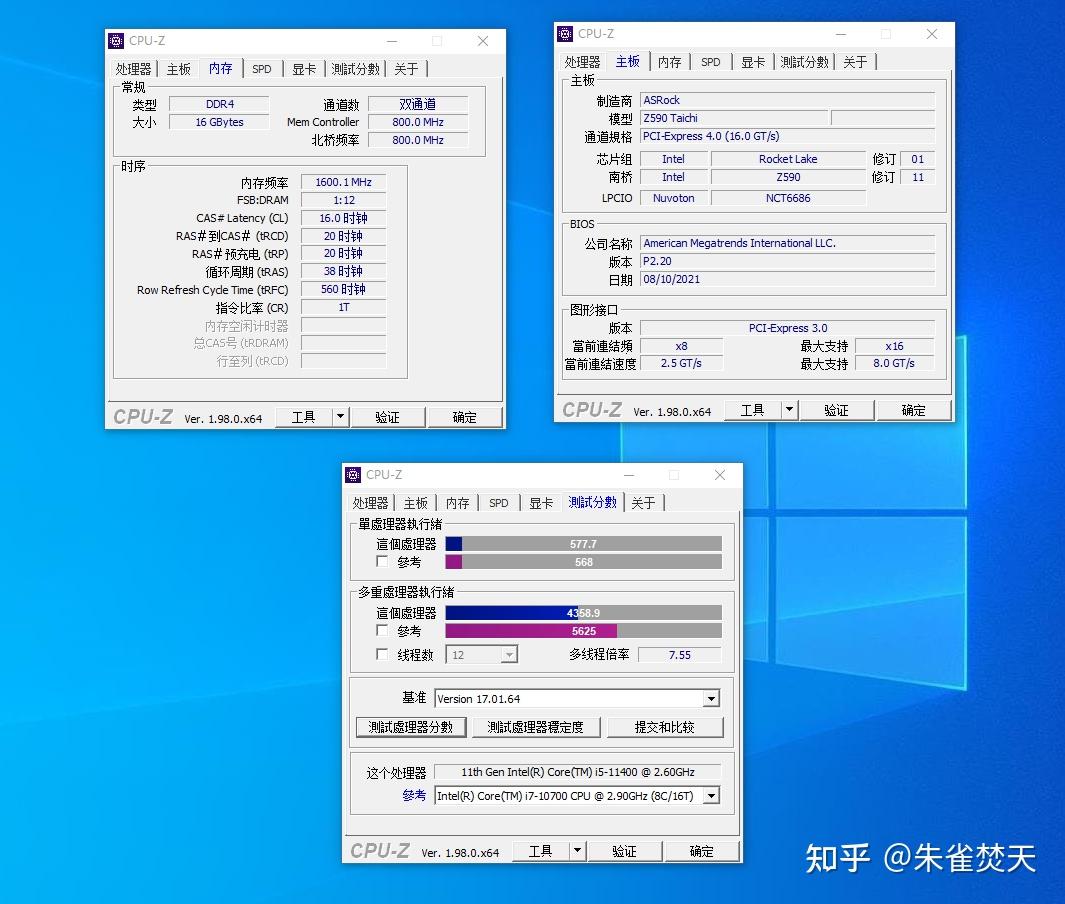Click multi thread reference bar 5625
Viewport: 1065px width, 904px height.
tap(583, 630)
